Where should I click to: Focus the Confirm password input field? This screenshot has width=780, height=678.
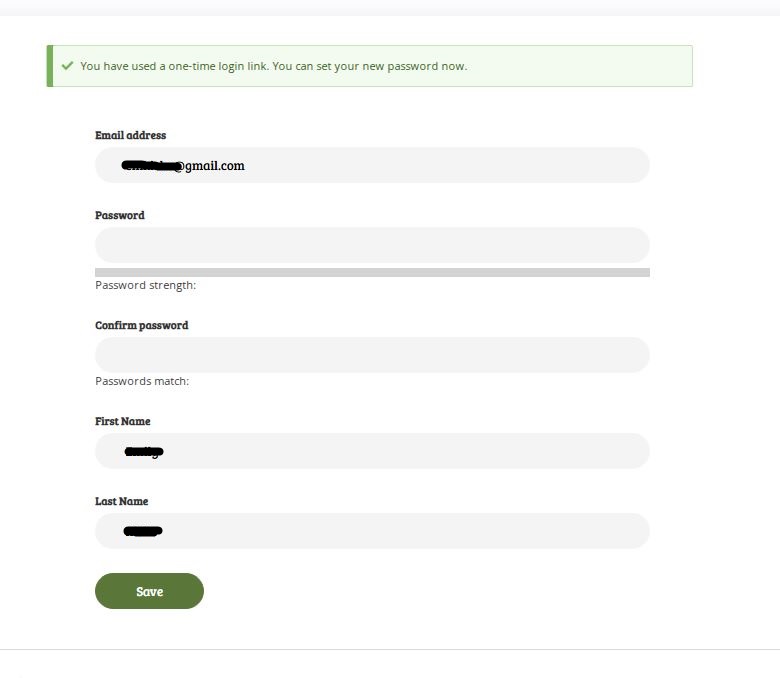tap(372, 355)
